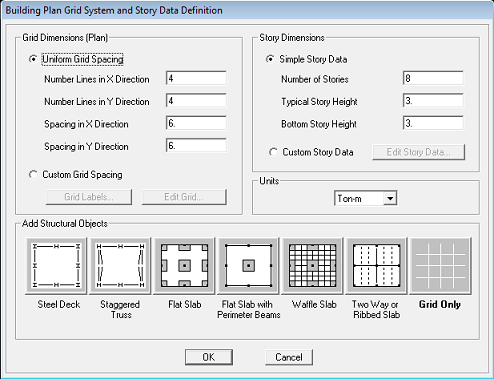Click the Spacing in X Direction field
The width and height of the screenshot is (494, 379).
click(196, 123)
